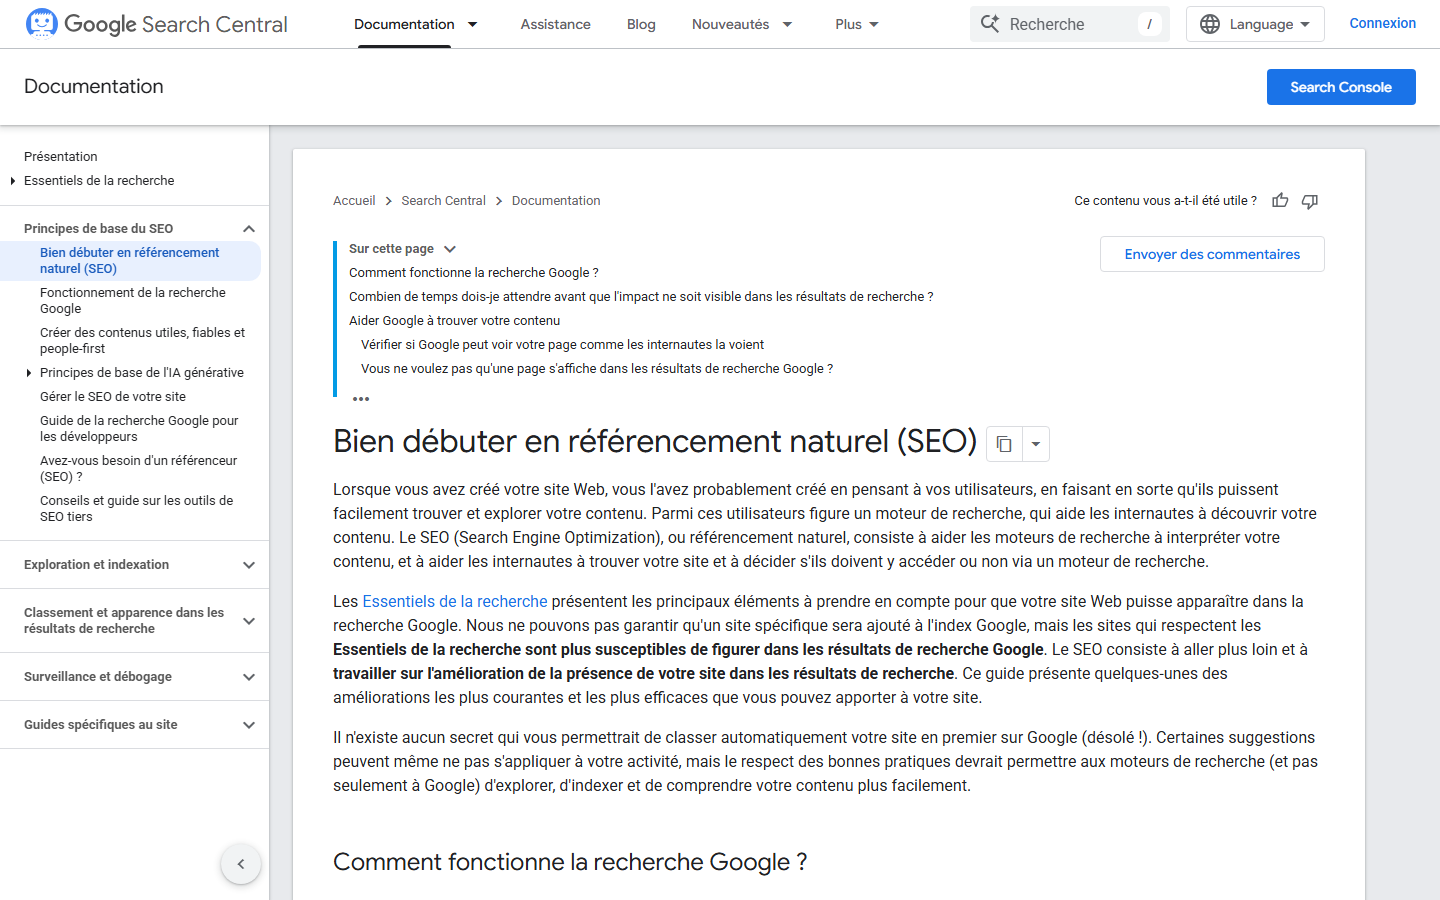Go to Documentation breadcrumb link

tap(556, 201)
